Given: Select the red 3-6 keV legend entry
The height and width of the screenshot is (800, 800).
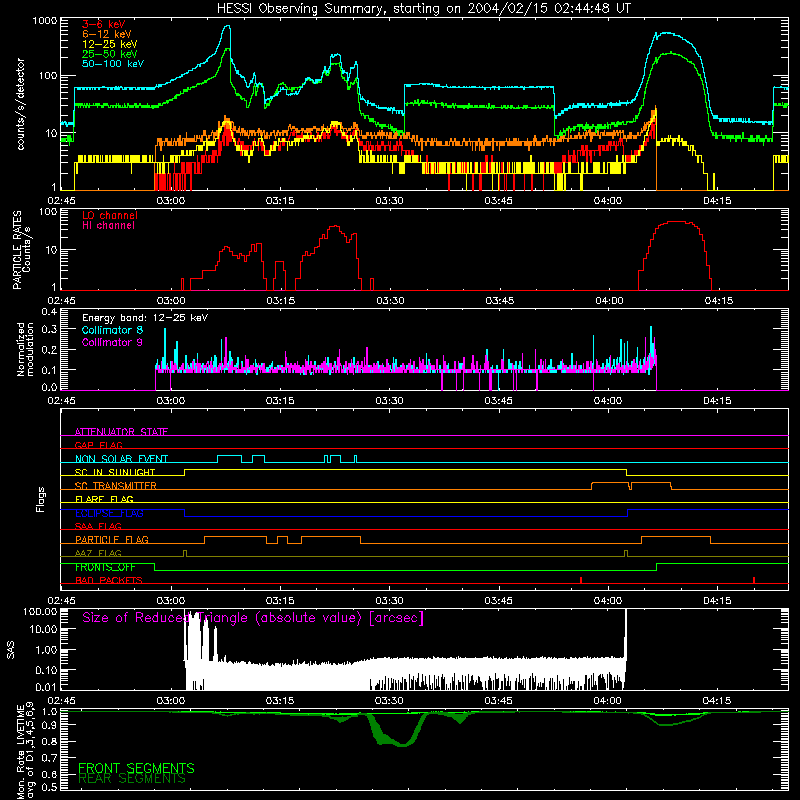Looking at the screenshot, I should point(104,24).
